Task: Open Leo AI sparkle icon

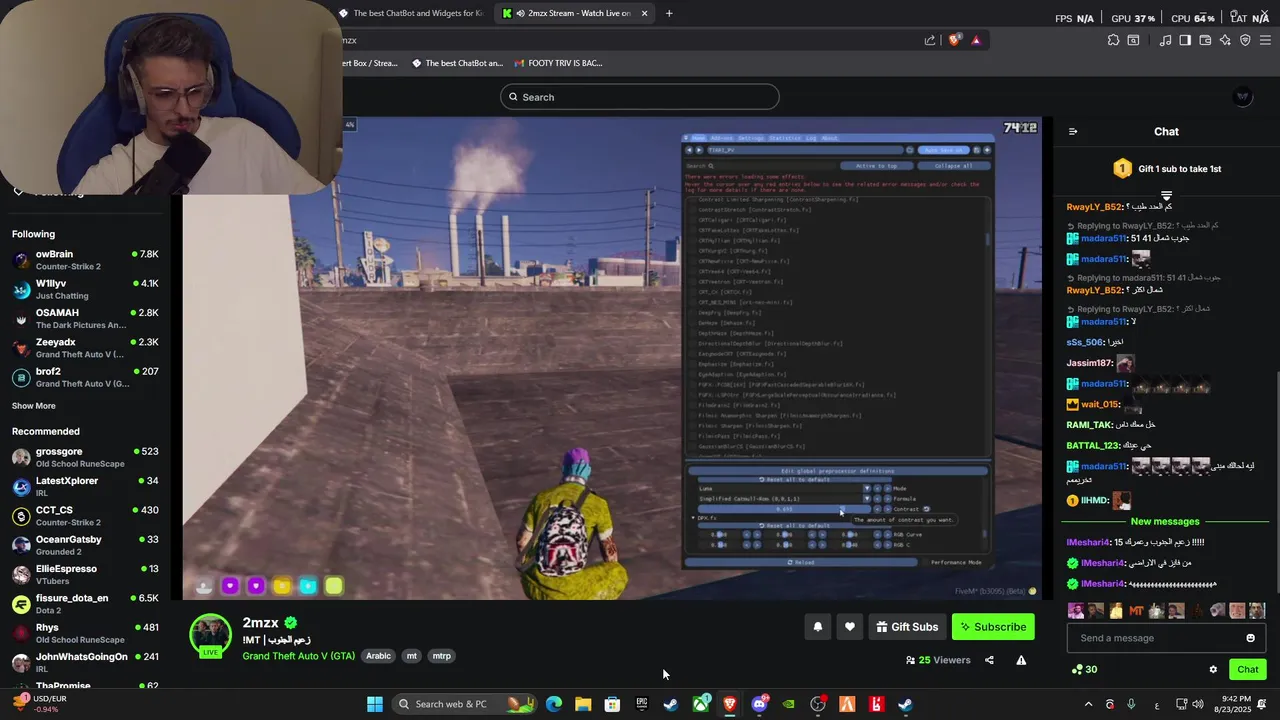Action: click(1225, 40)
